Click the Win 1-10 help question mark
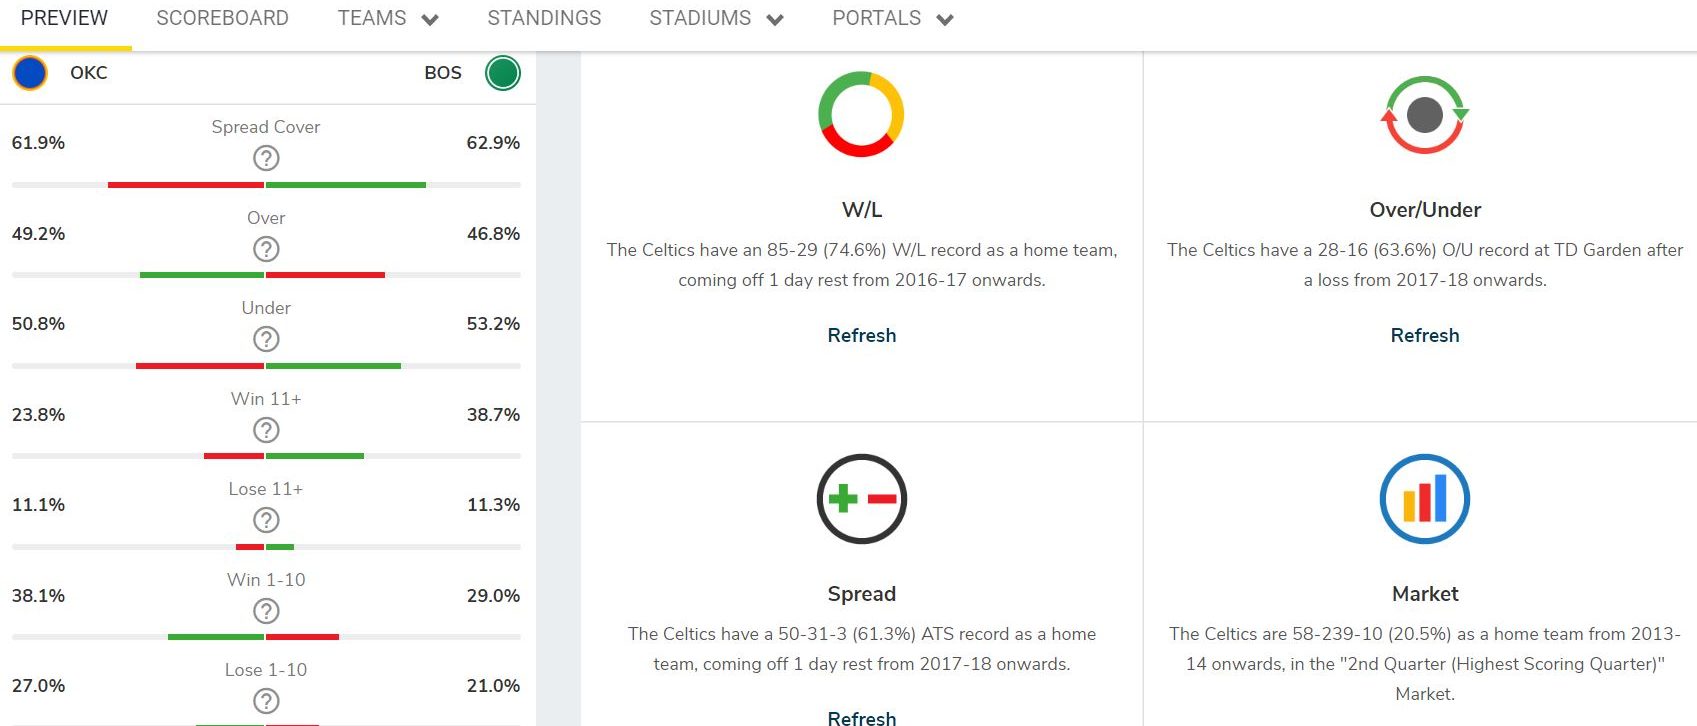1697x726 pixels. (x=266, y=611)
